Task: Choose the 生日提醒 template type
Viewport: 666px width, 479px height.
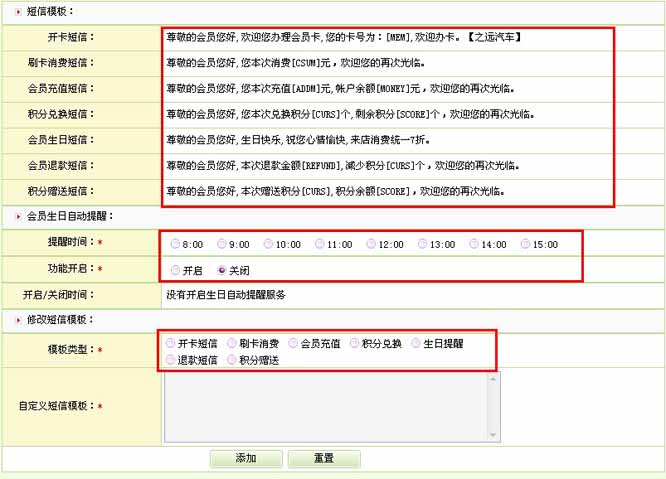Action: (x=417, y=343)
